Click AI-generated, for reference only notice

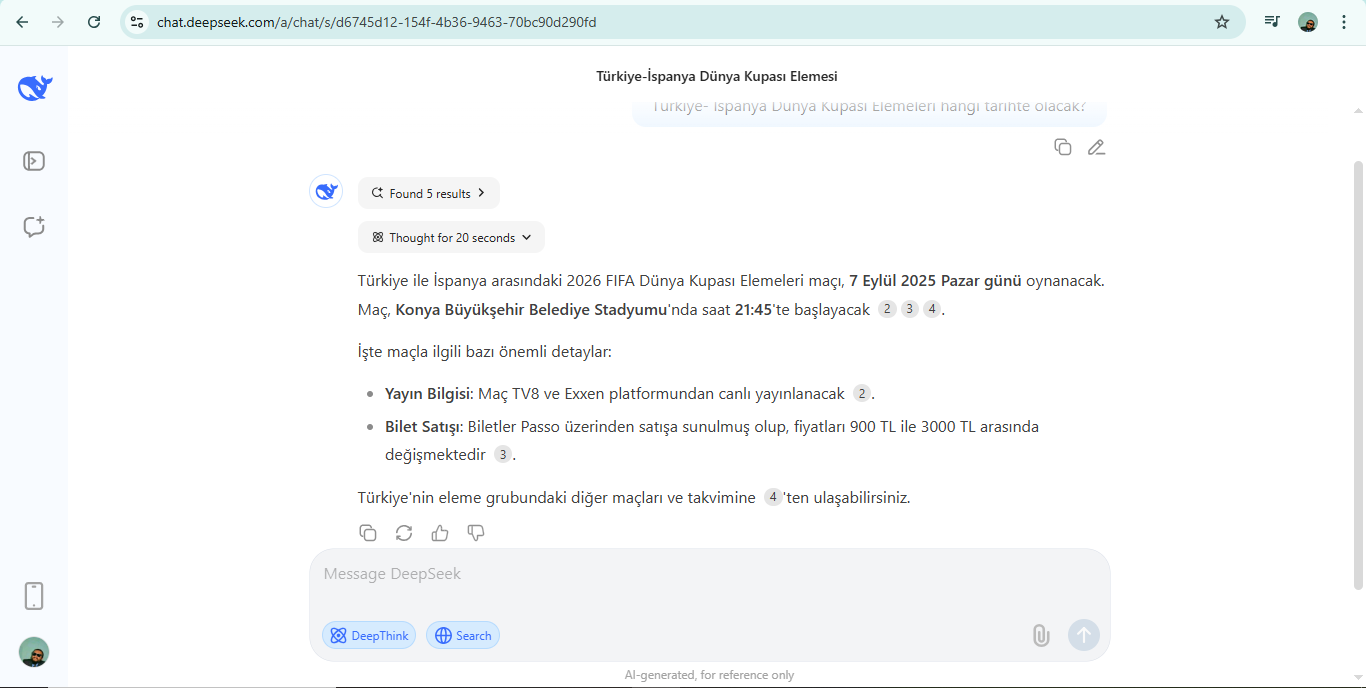point(709,675)
